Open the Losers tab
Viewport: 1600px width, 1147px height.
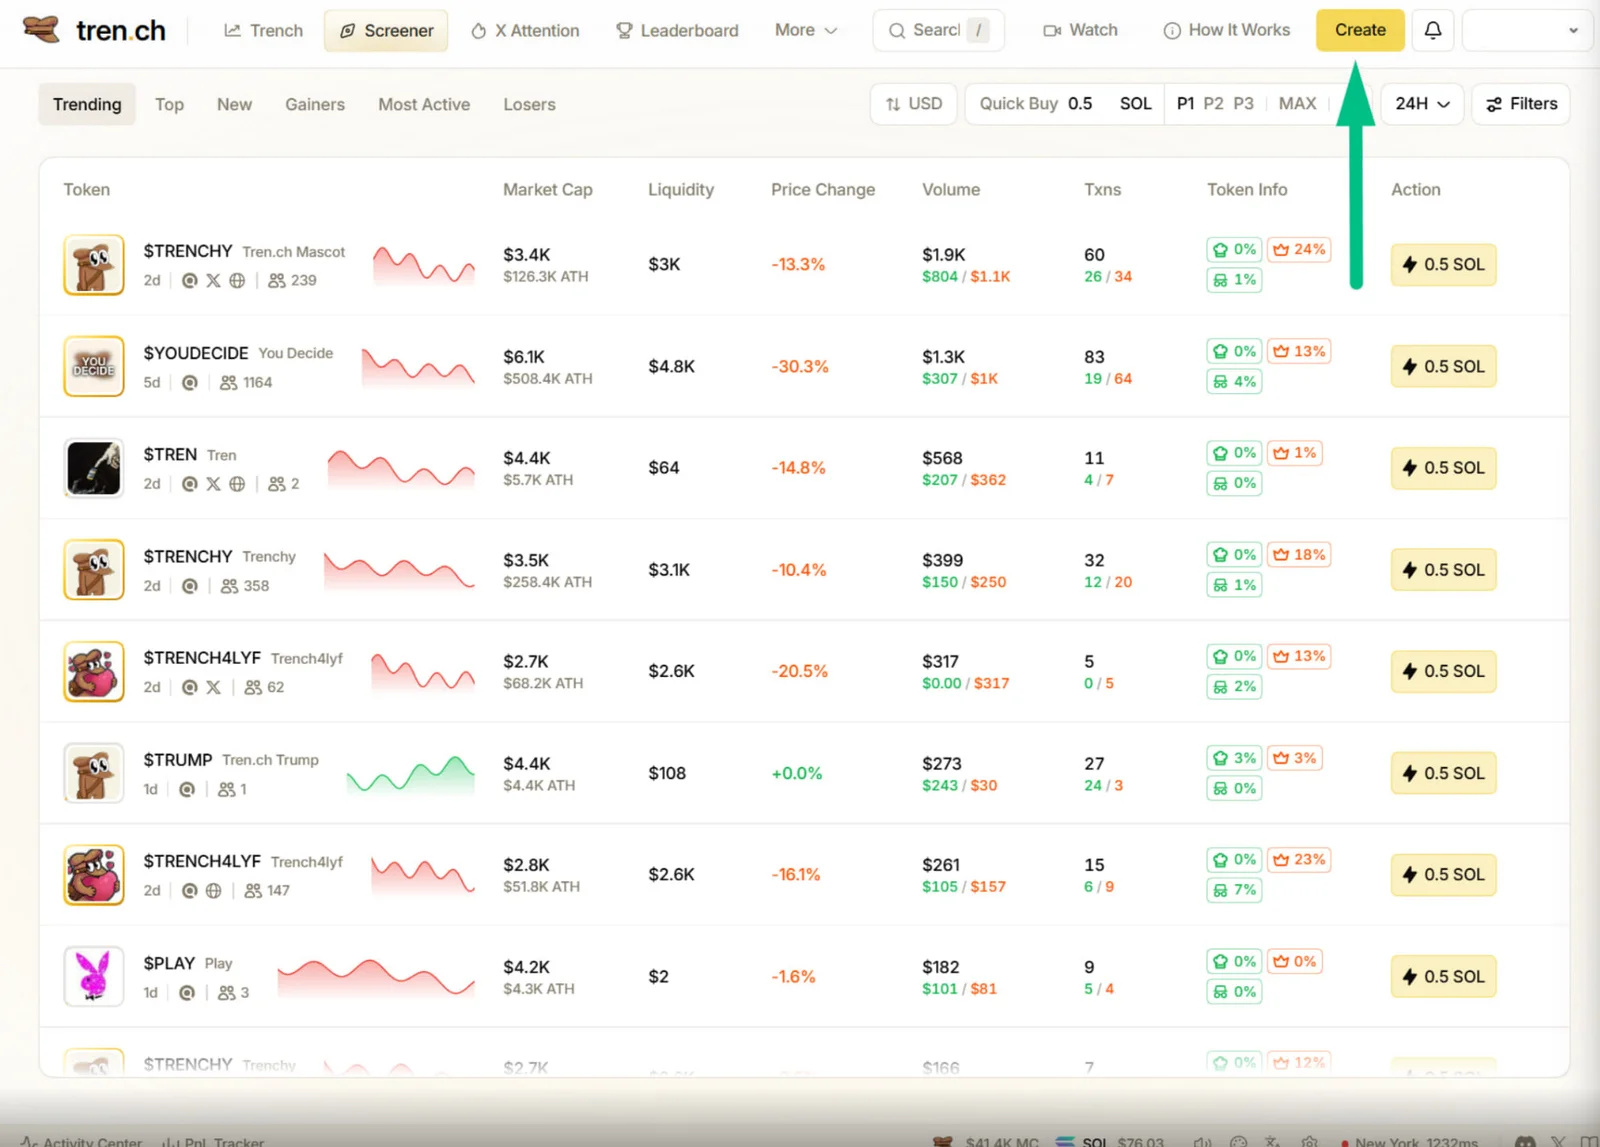pyautogui.click(x=529, y=104)
